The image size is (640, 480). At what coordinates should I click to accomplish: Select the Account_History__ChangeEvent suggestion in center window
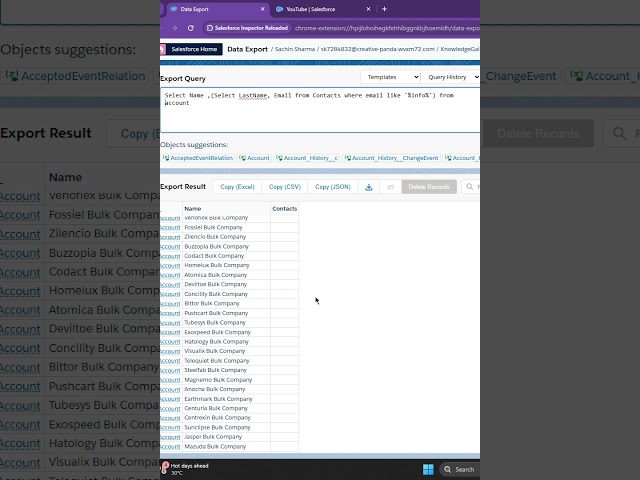tap(391, 158)
